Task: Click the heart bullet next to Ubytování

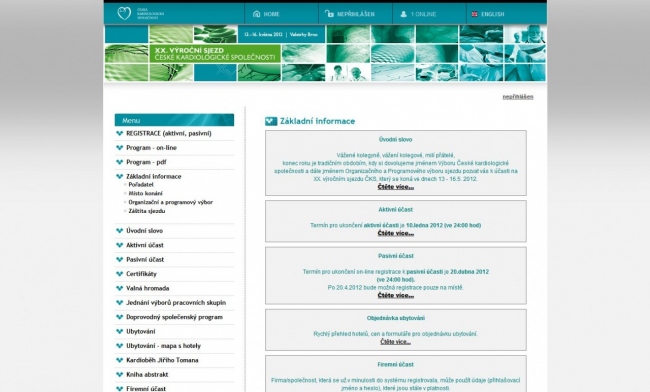Action: point(120,331)
